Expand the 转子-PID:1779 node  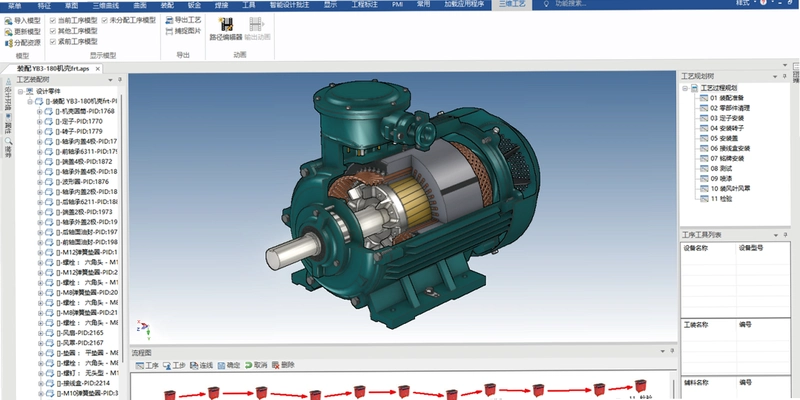[40, 132]
